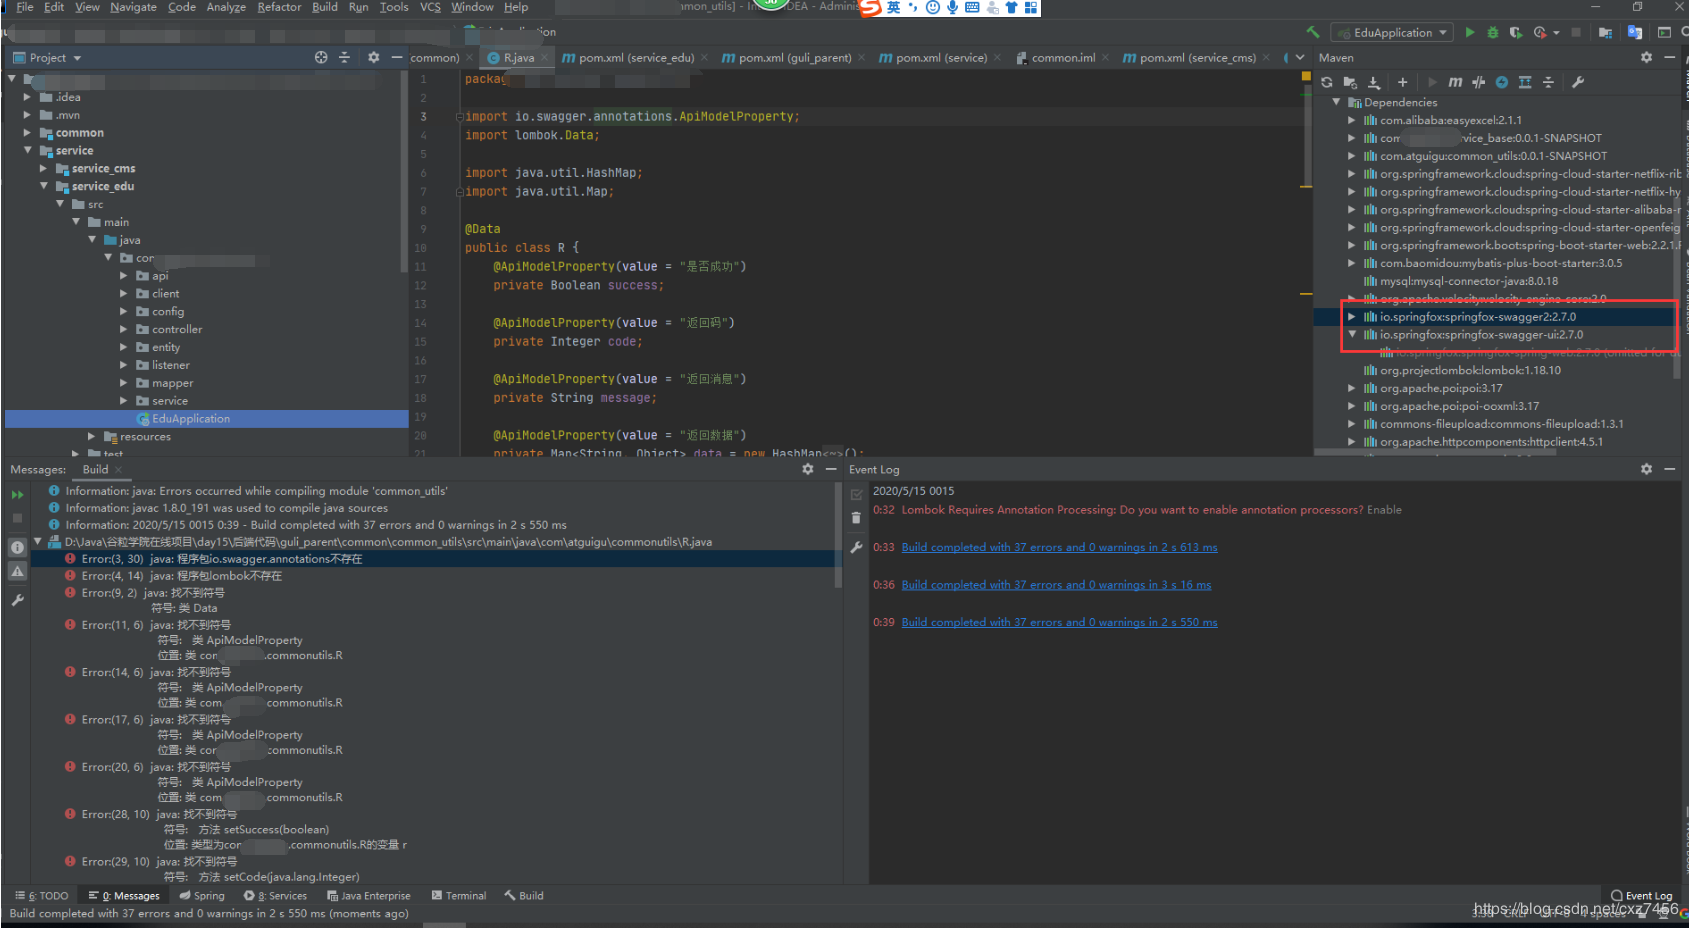Expand springfox-swagger2:2.7.0 dependency node
Viewport: 1689px width, 928px height.
(1352, 317)
